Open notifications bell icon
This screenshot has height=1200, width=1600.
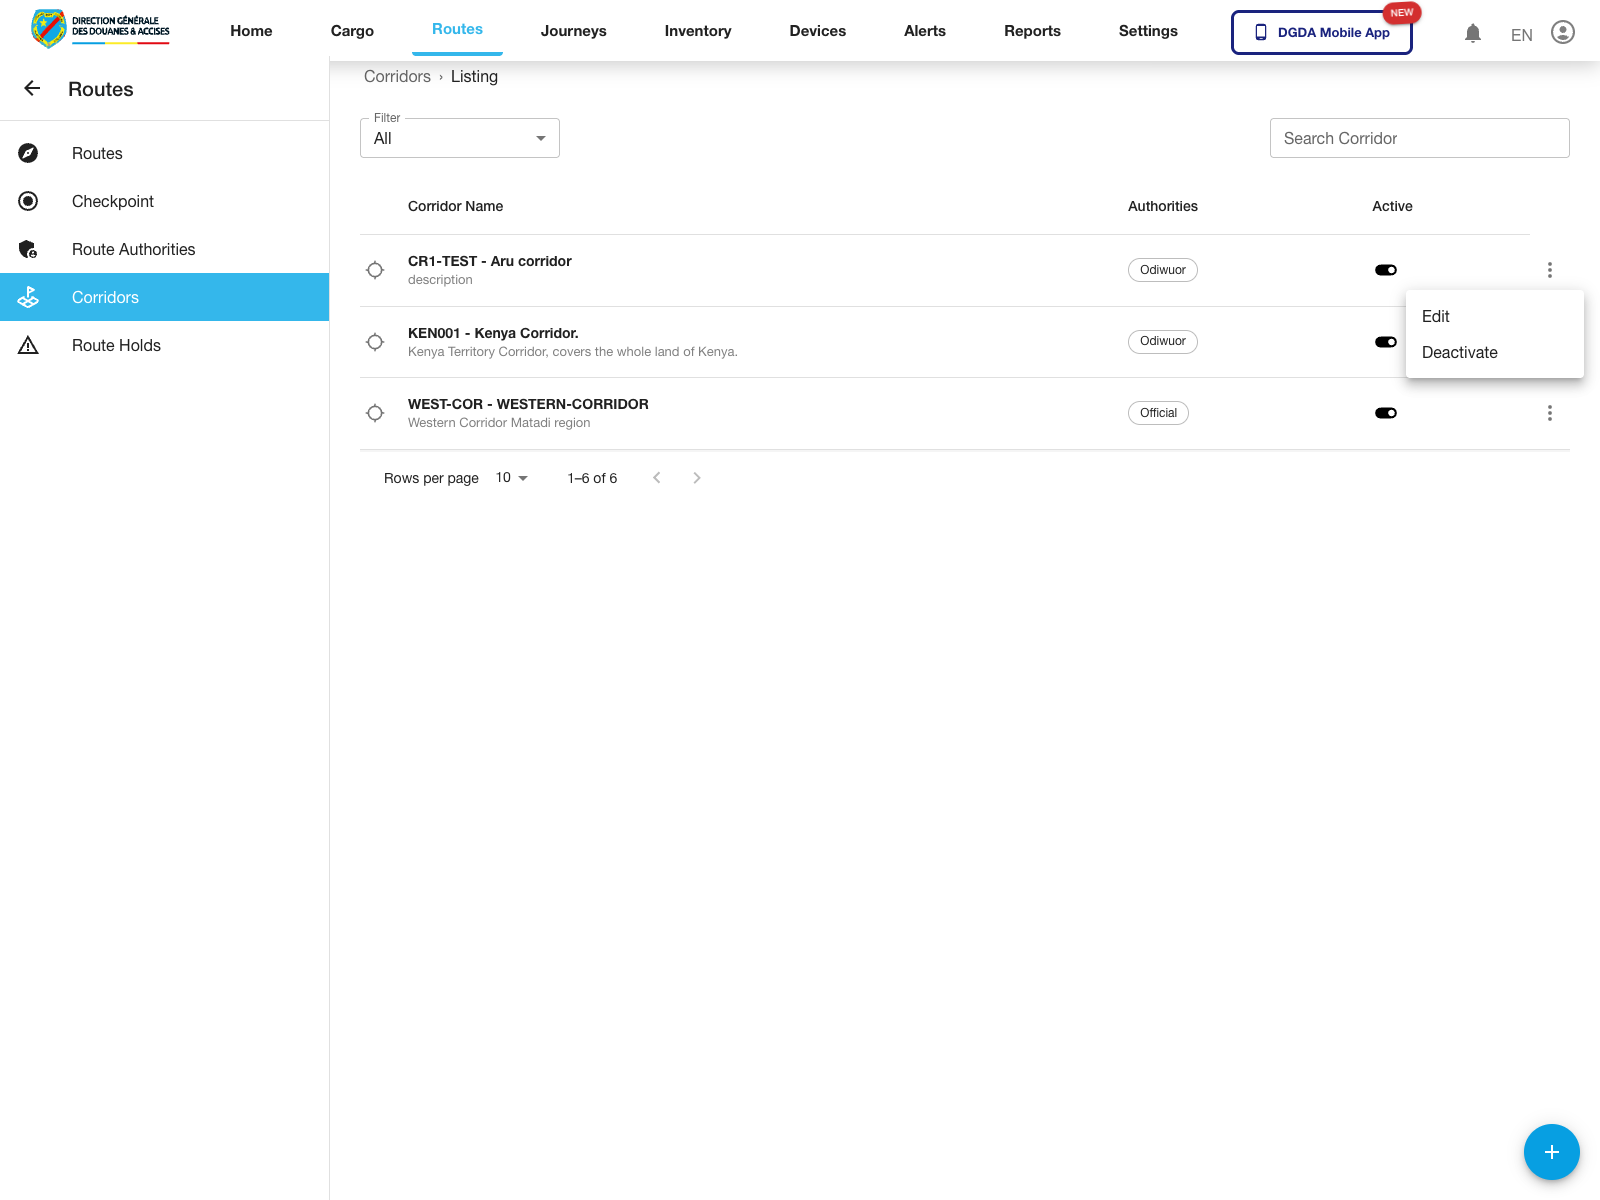(x=1472, y=33)
